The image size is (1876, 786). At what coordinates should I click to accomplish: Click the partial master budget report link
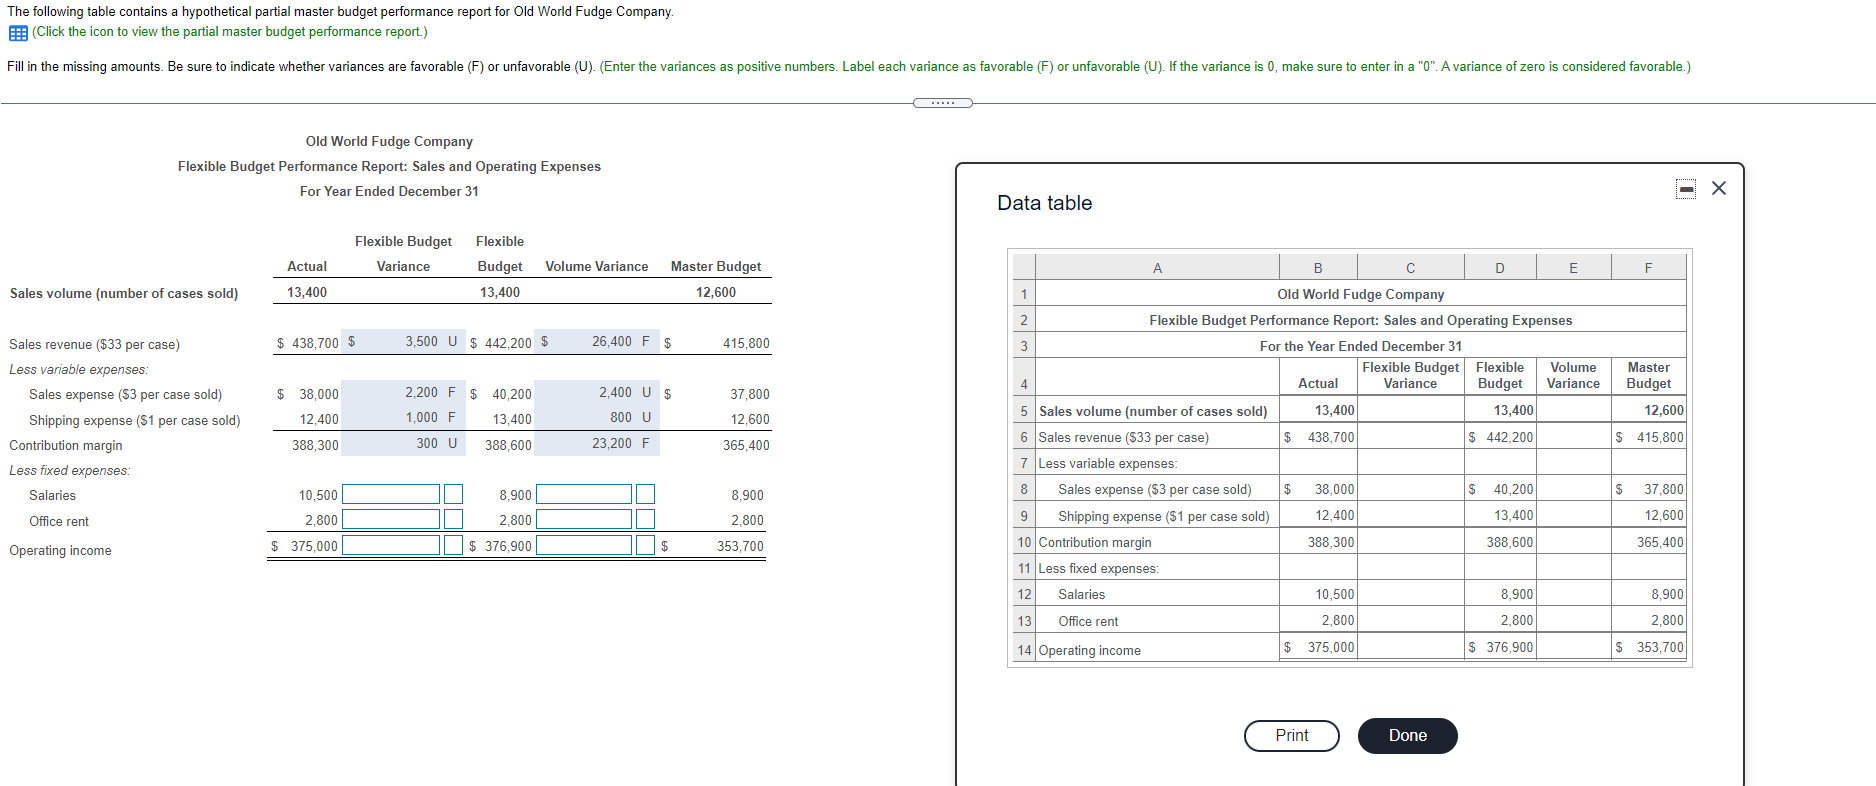(230, 32)
